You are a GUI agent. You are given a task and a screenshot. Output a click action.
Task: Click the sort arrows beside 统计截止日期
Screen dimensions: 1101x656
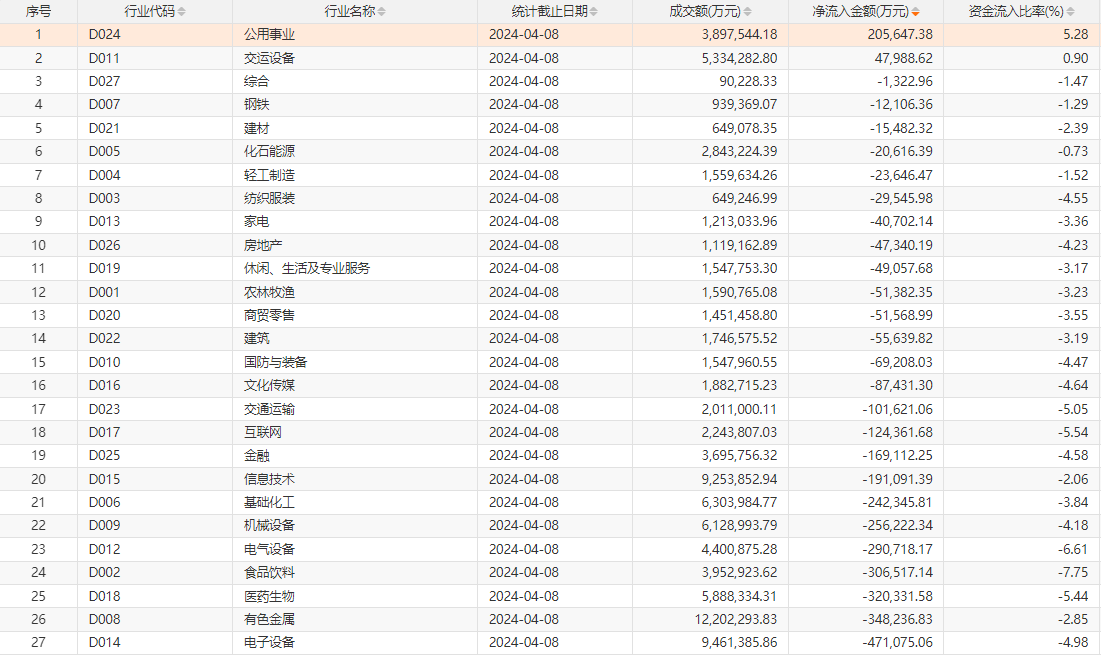tap(593, 12)
